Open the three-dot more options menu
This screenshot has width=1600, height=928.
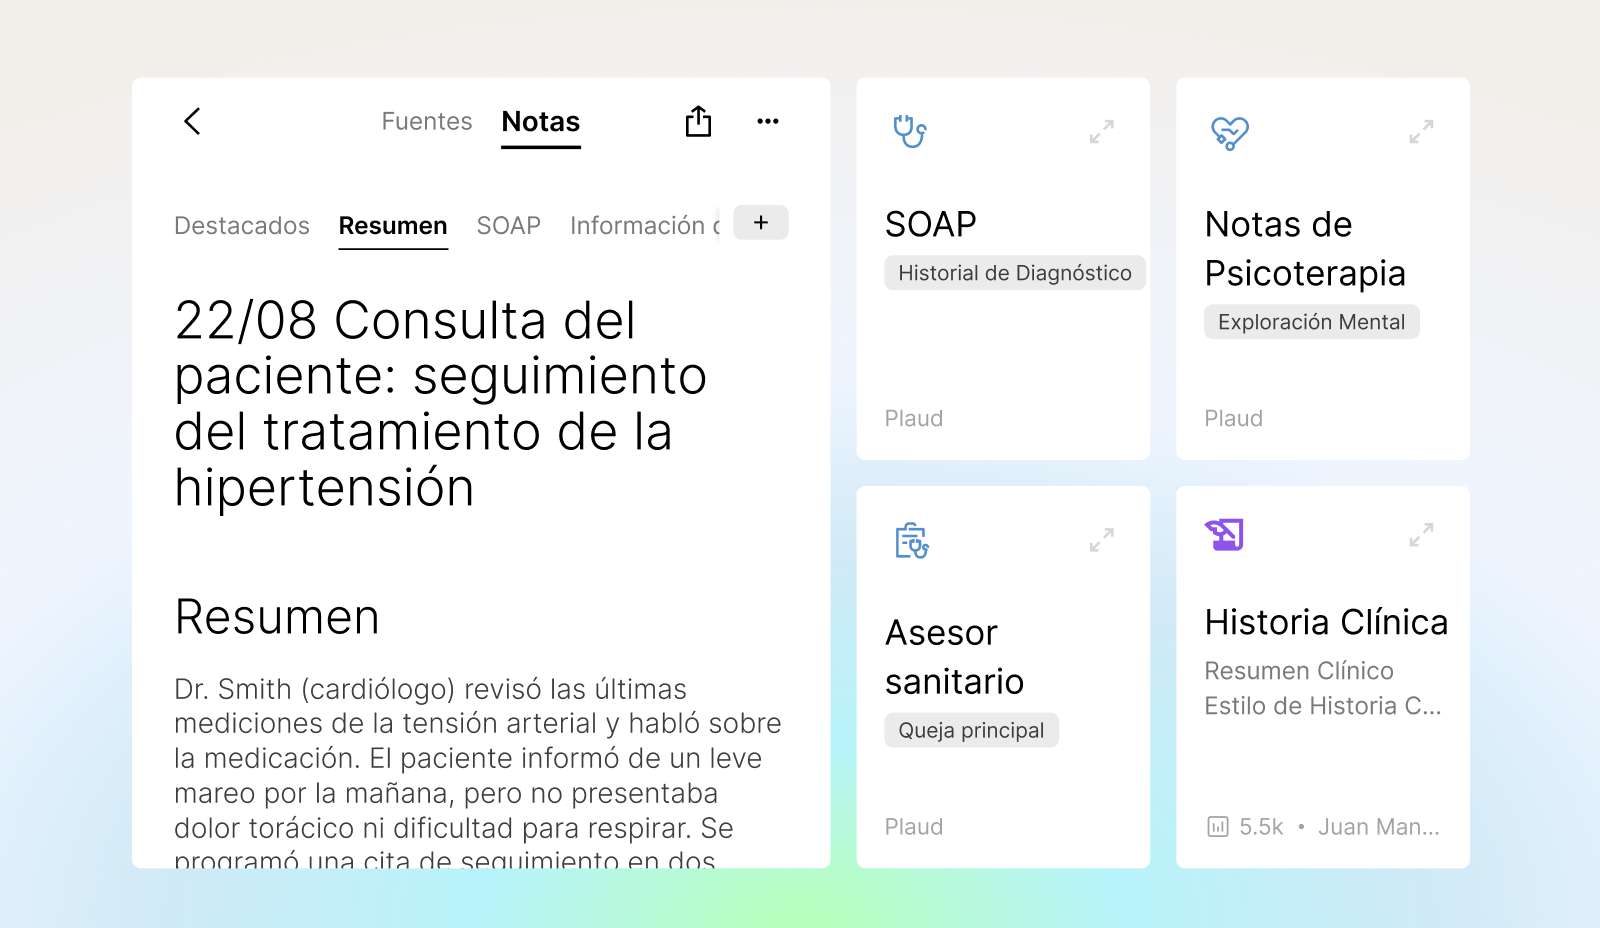pos(767,121)
